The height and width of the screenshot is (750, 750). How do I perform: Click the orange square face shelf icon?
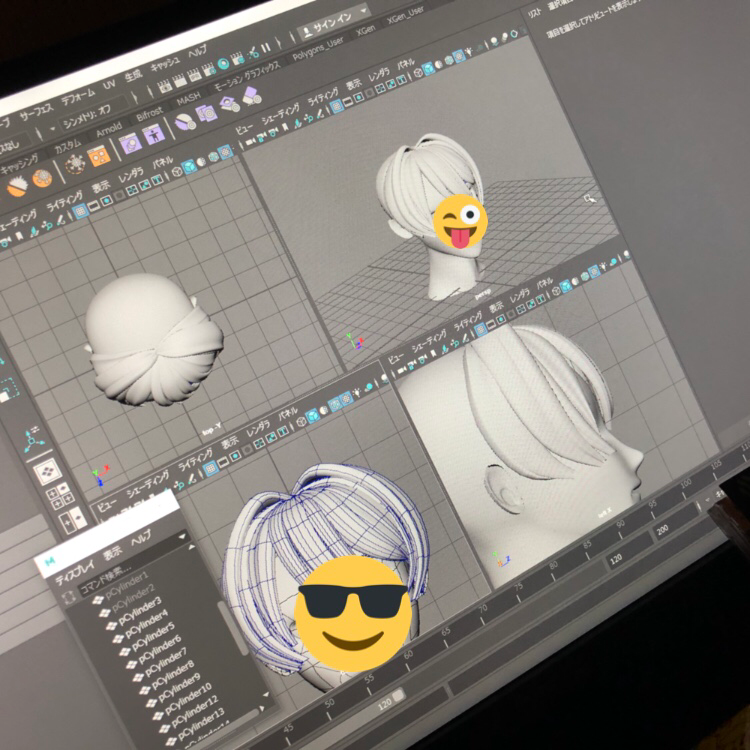pos(99,156)
